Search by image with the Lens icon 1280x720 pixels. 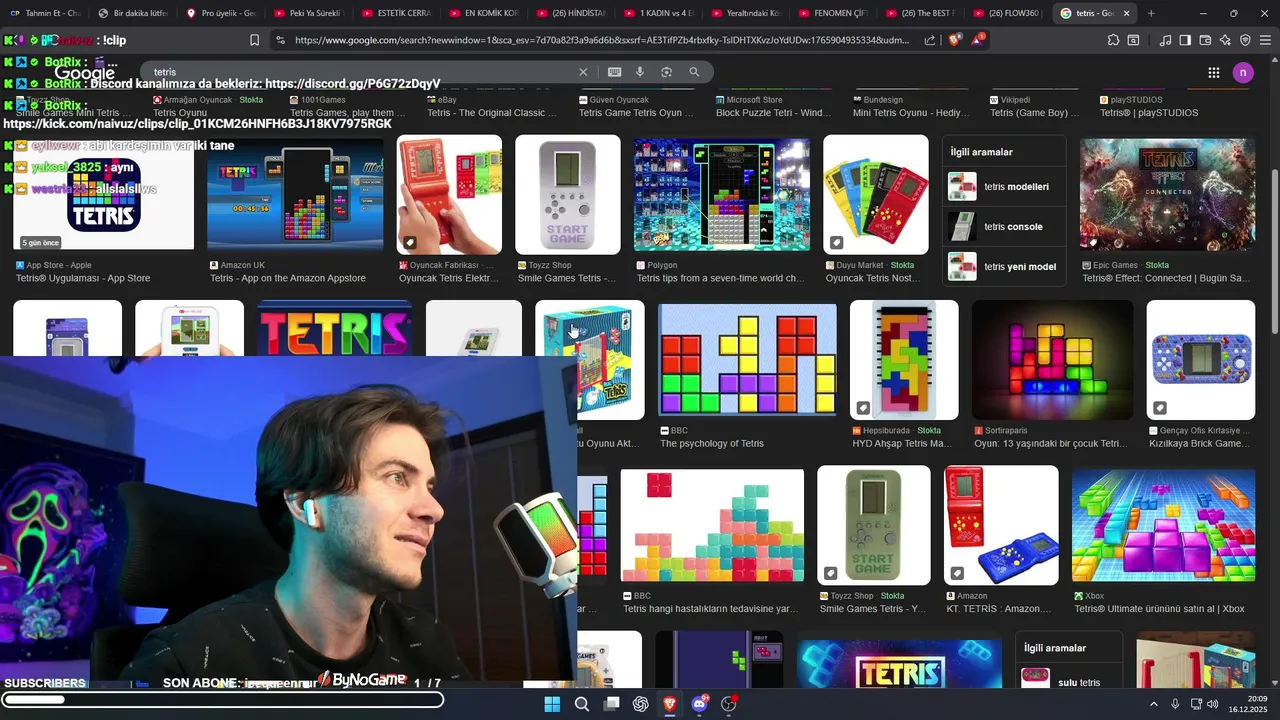click(666, 72)
